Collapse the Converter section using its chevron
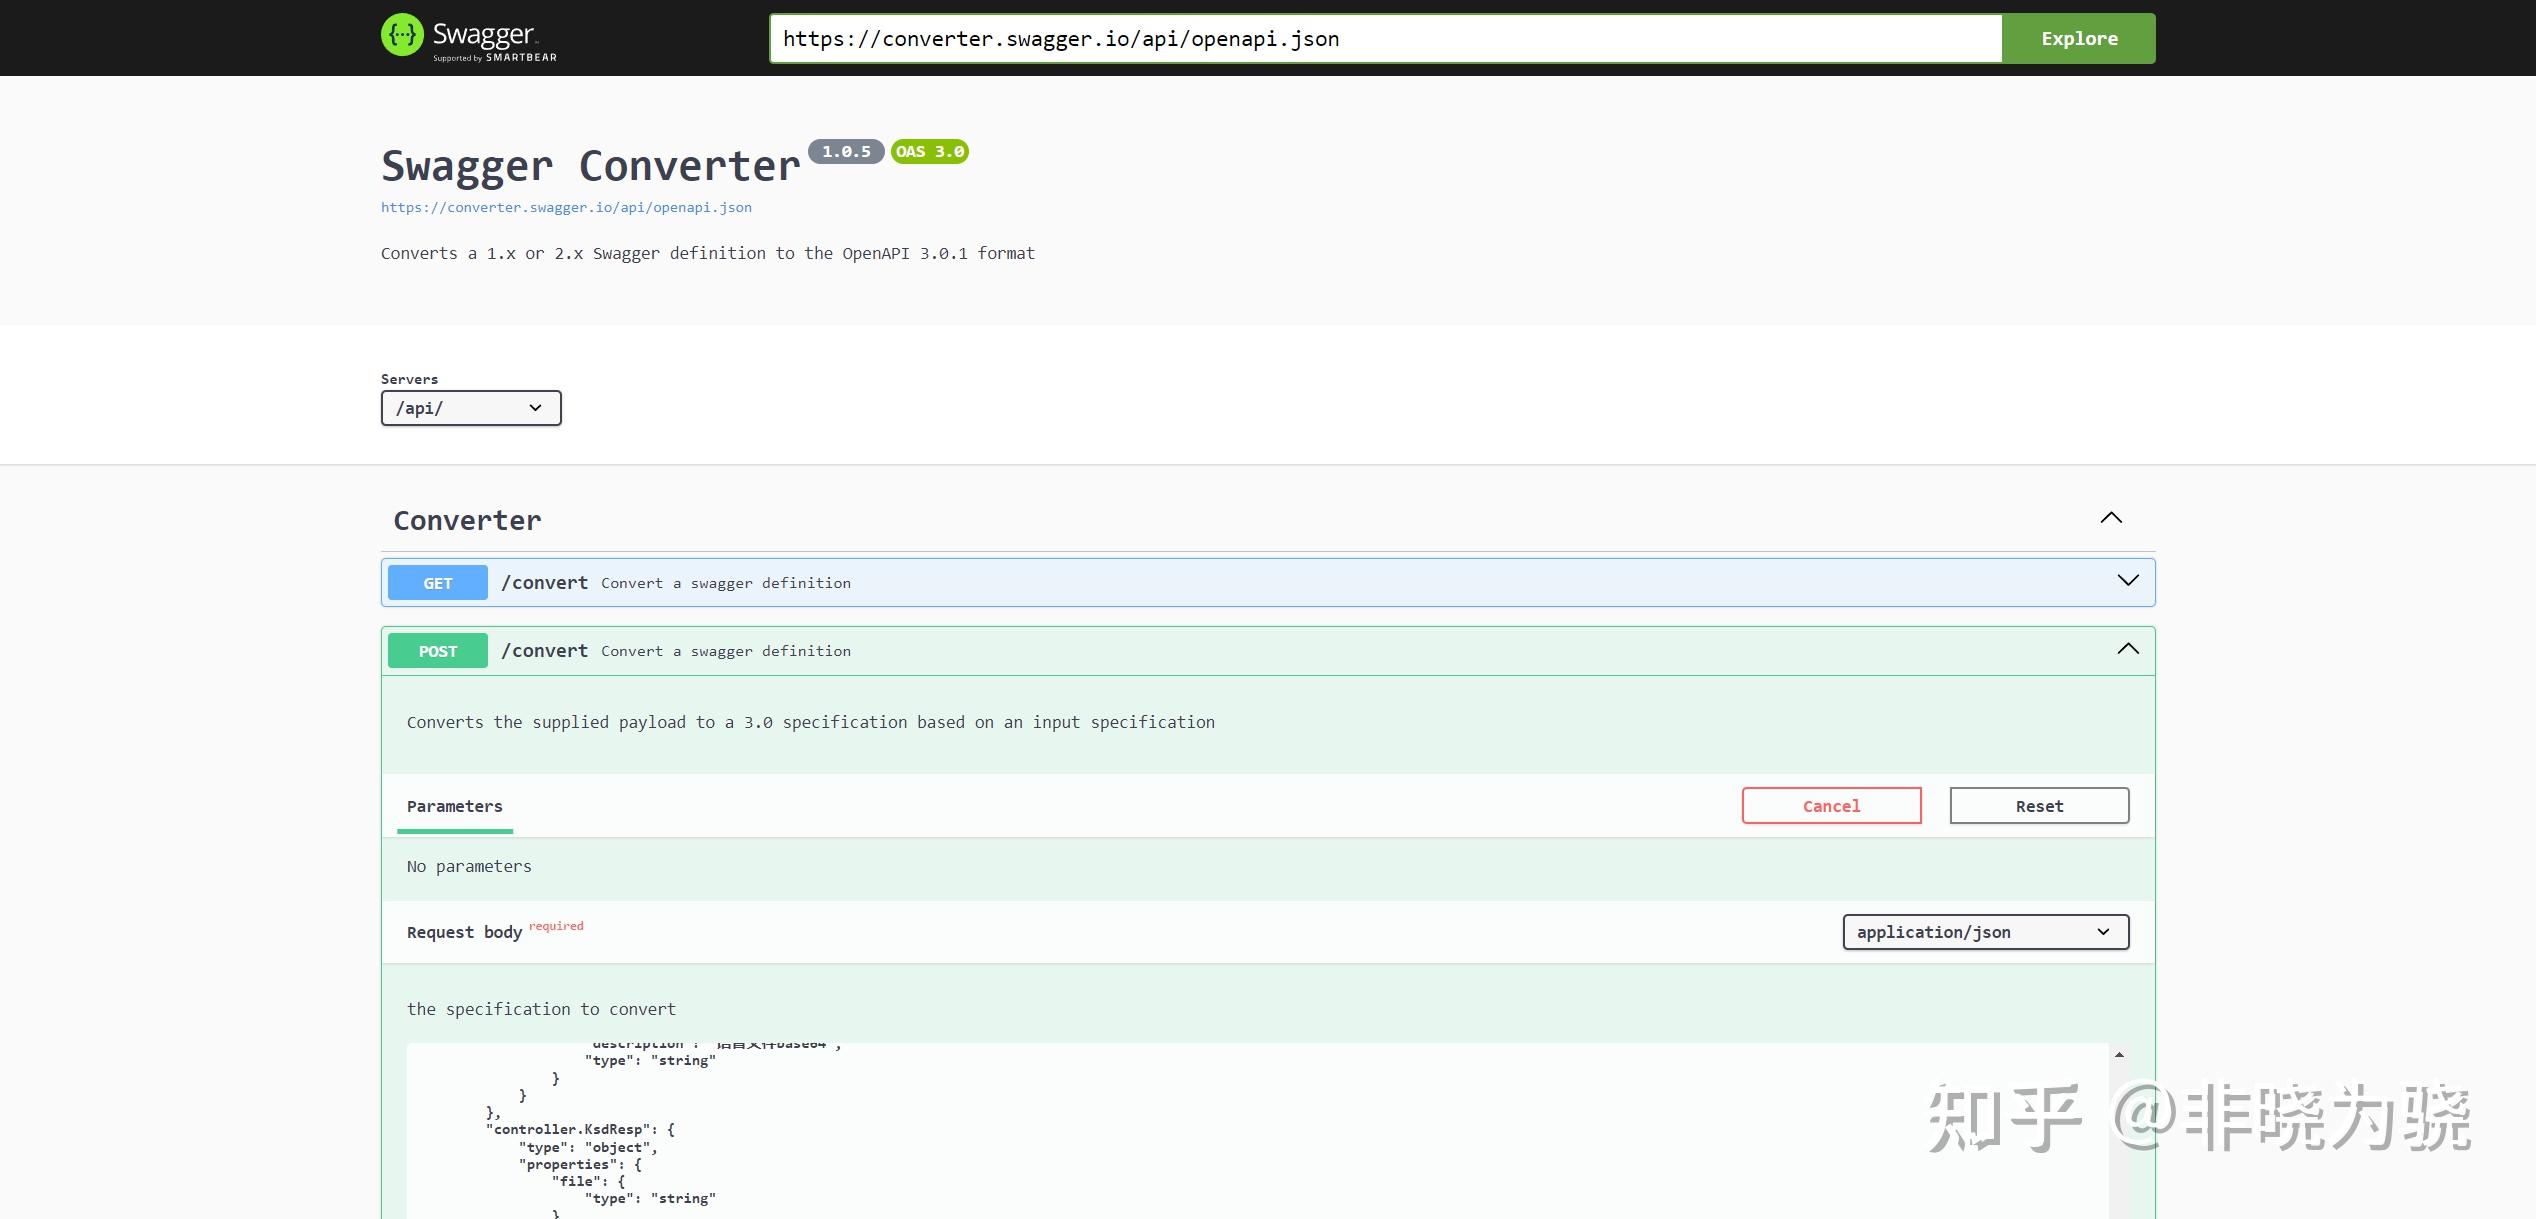 coord(2110,518)
